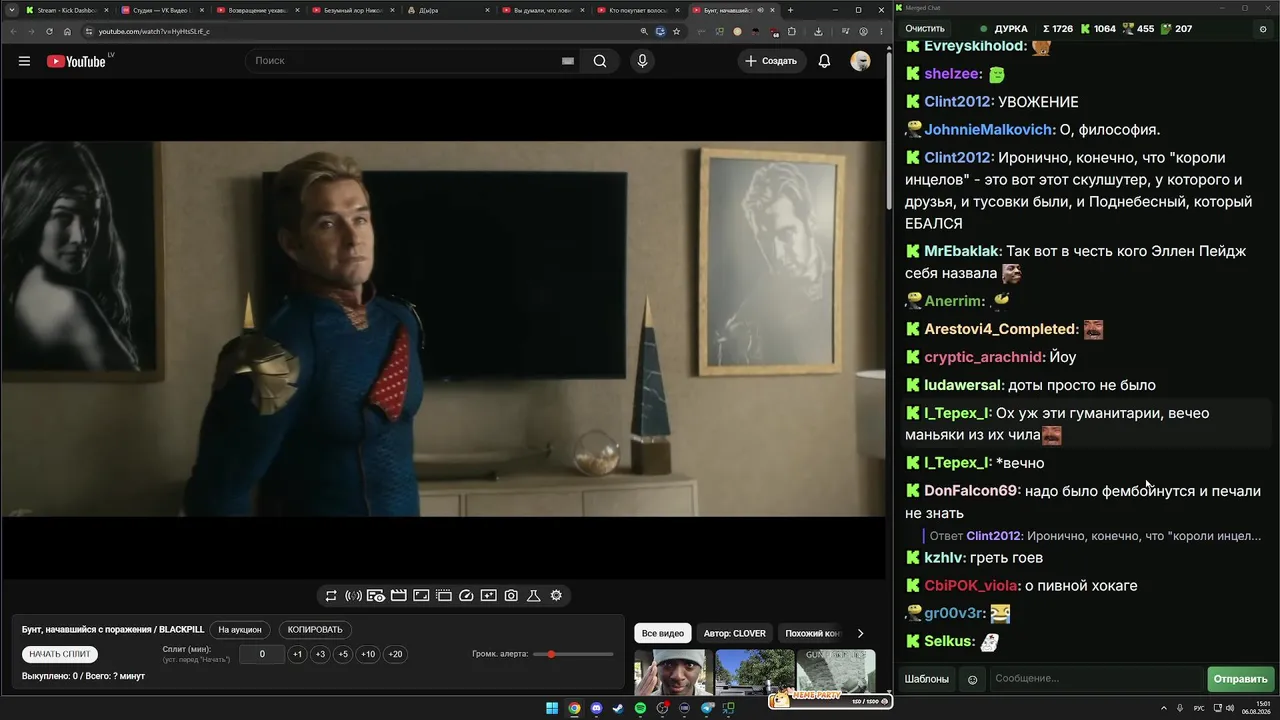Open Telegram from the taskbar
This screenshot has width=1280, height=720.
pyautogui.click(x=707, y=709)
